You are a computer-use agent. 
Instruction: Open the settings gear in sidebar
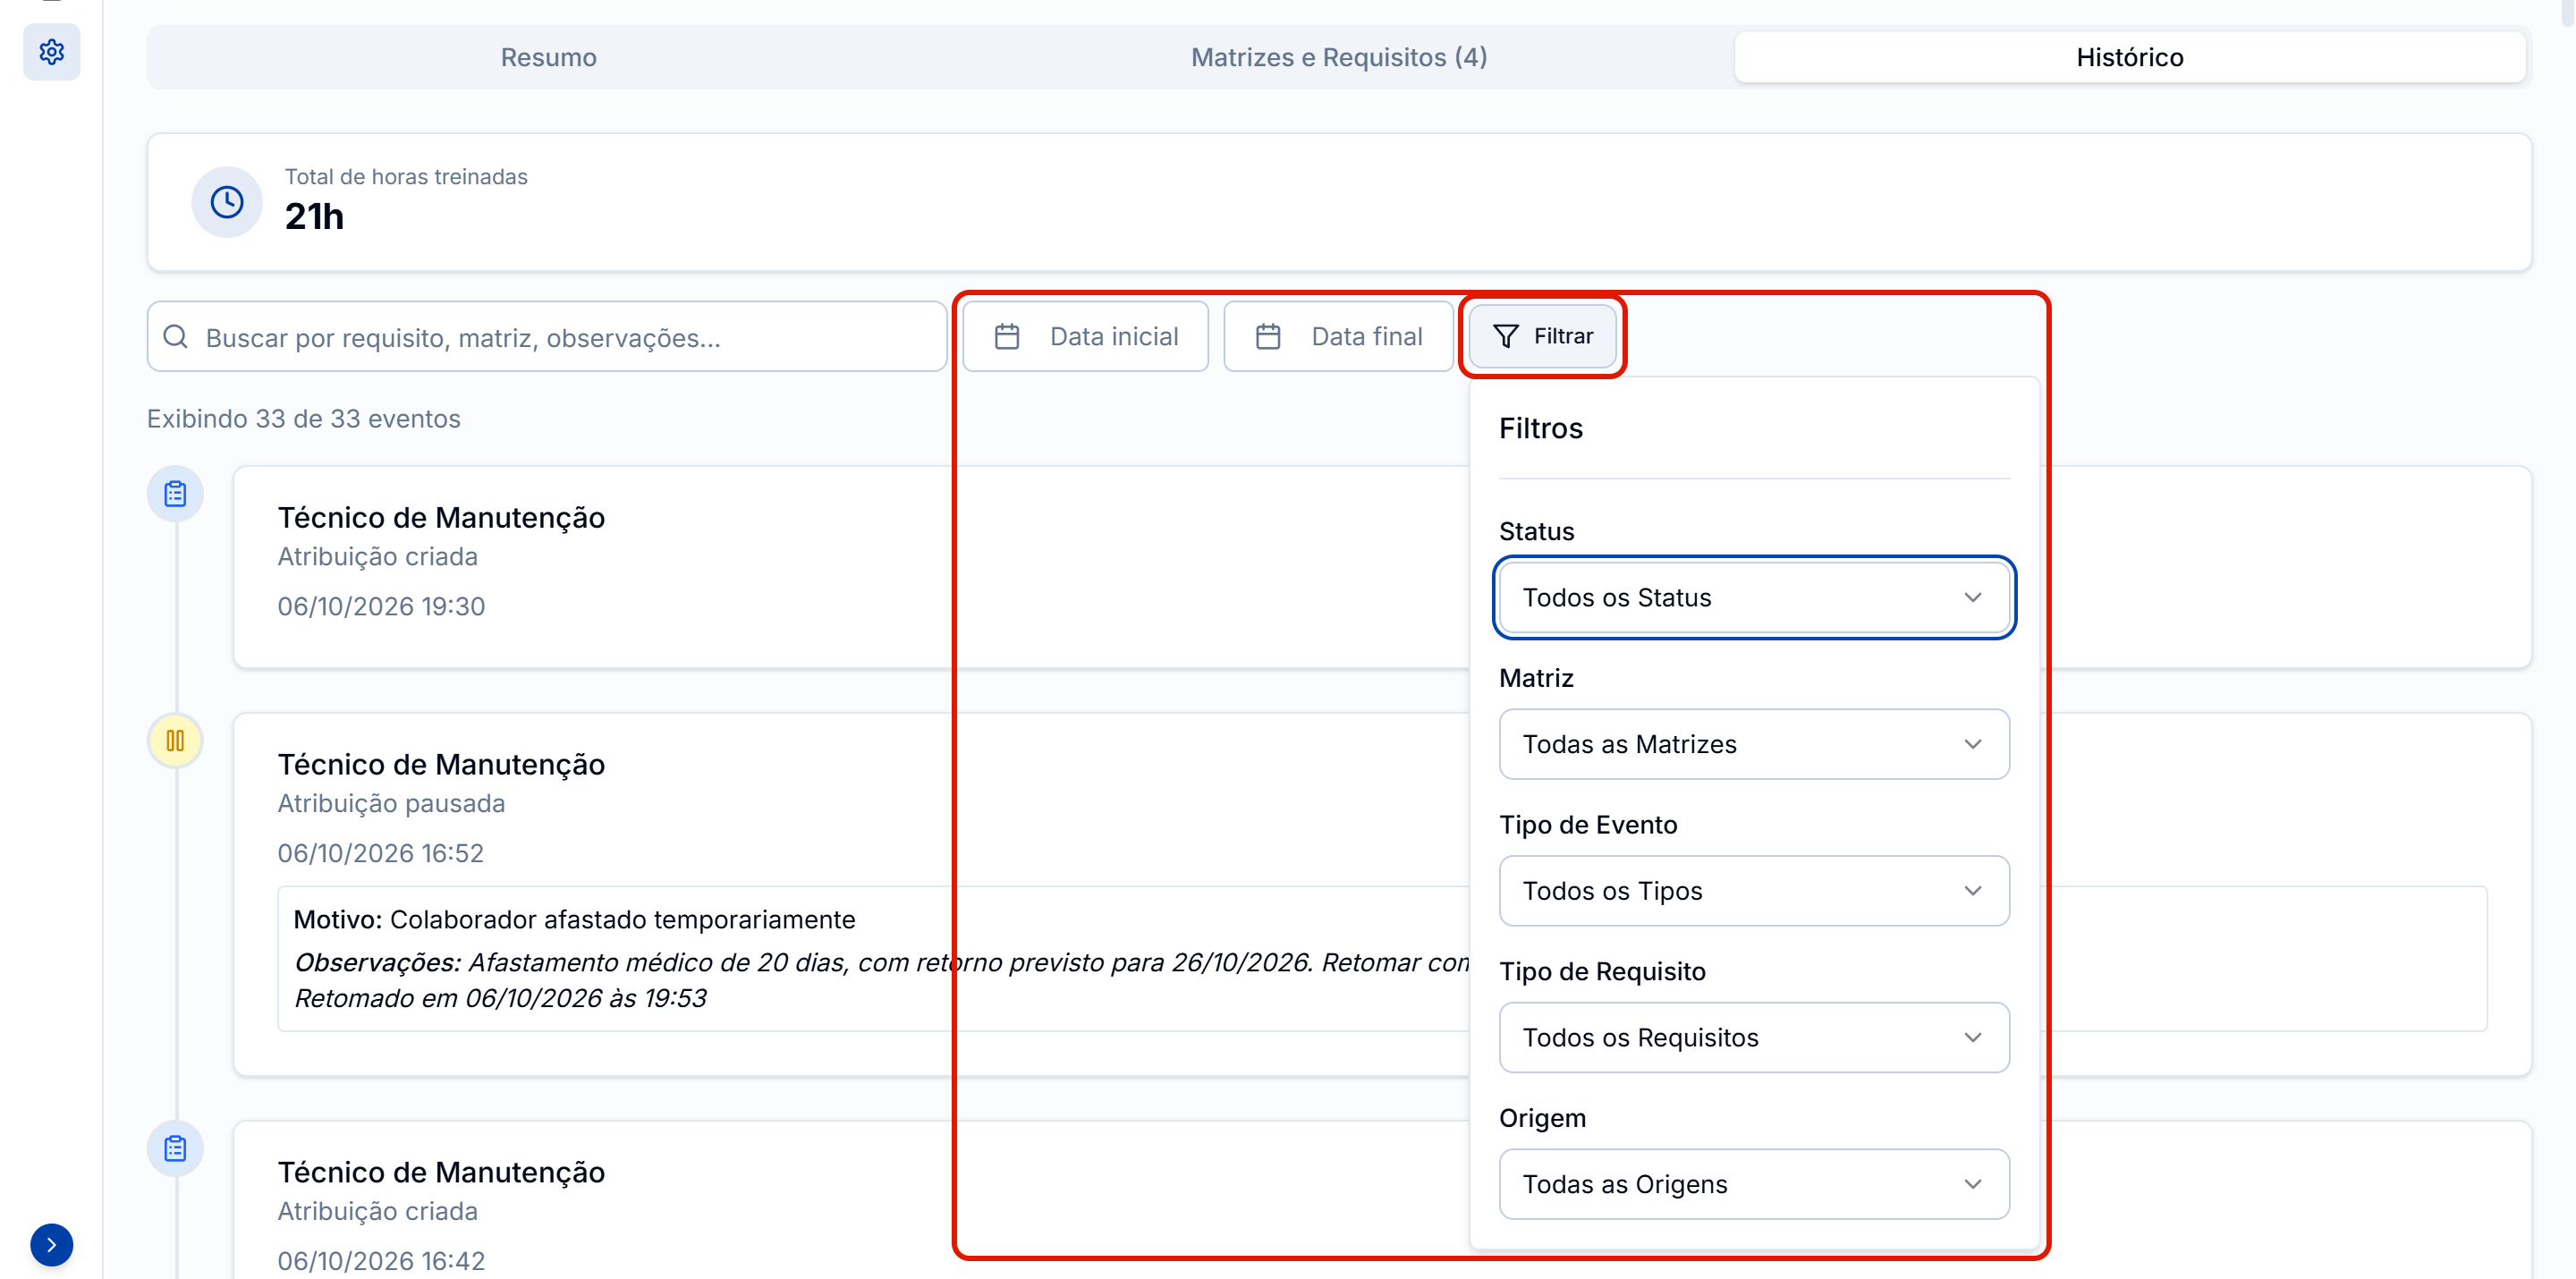point(52,51)
